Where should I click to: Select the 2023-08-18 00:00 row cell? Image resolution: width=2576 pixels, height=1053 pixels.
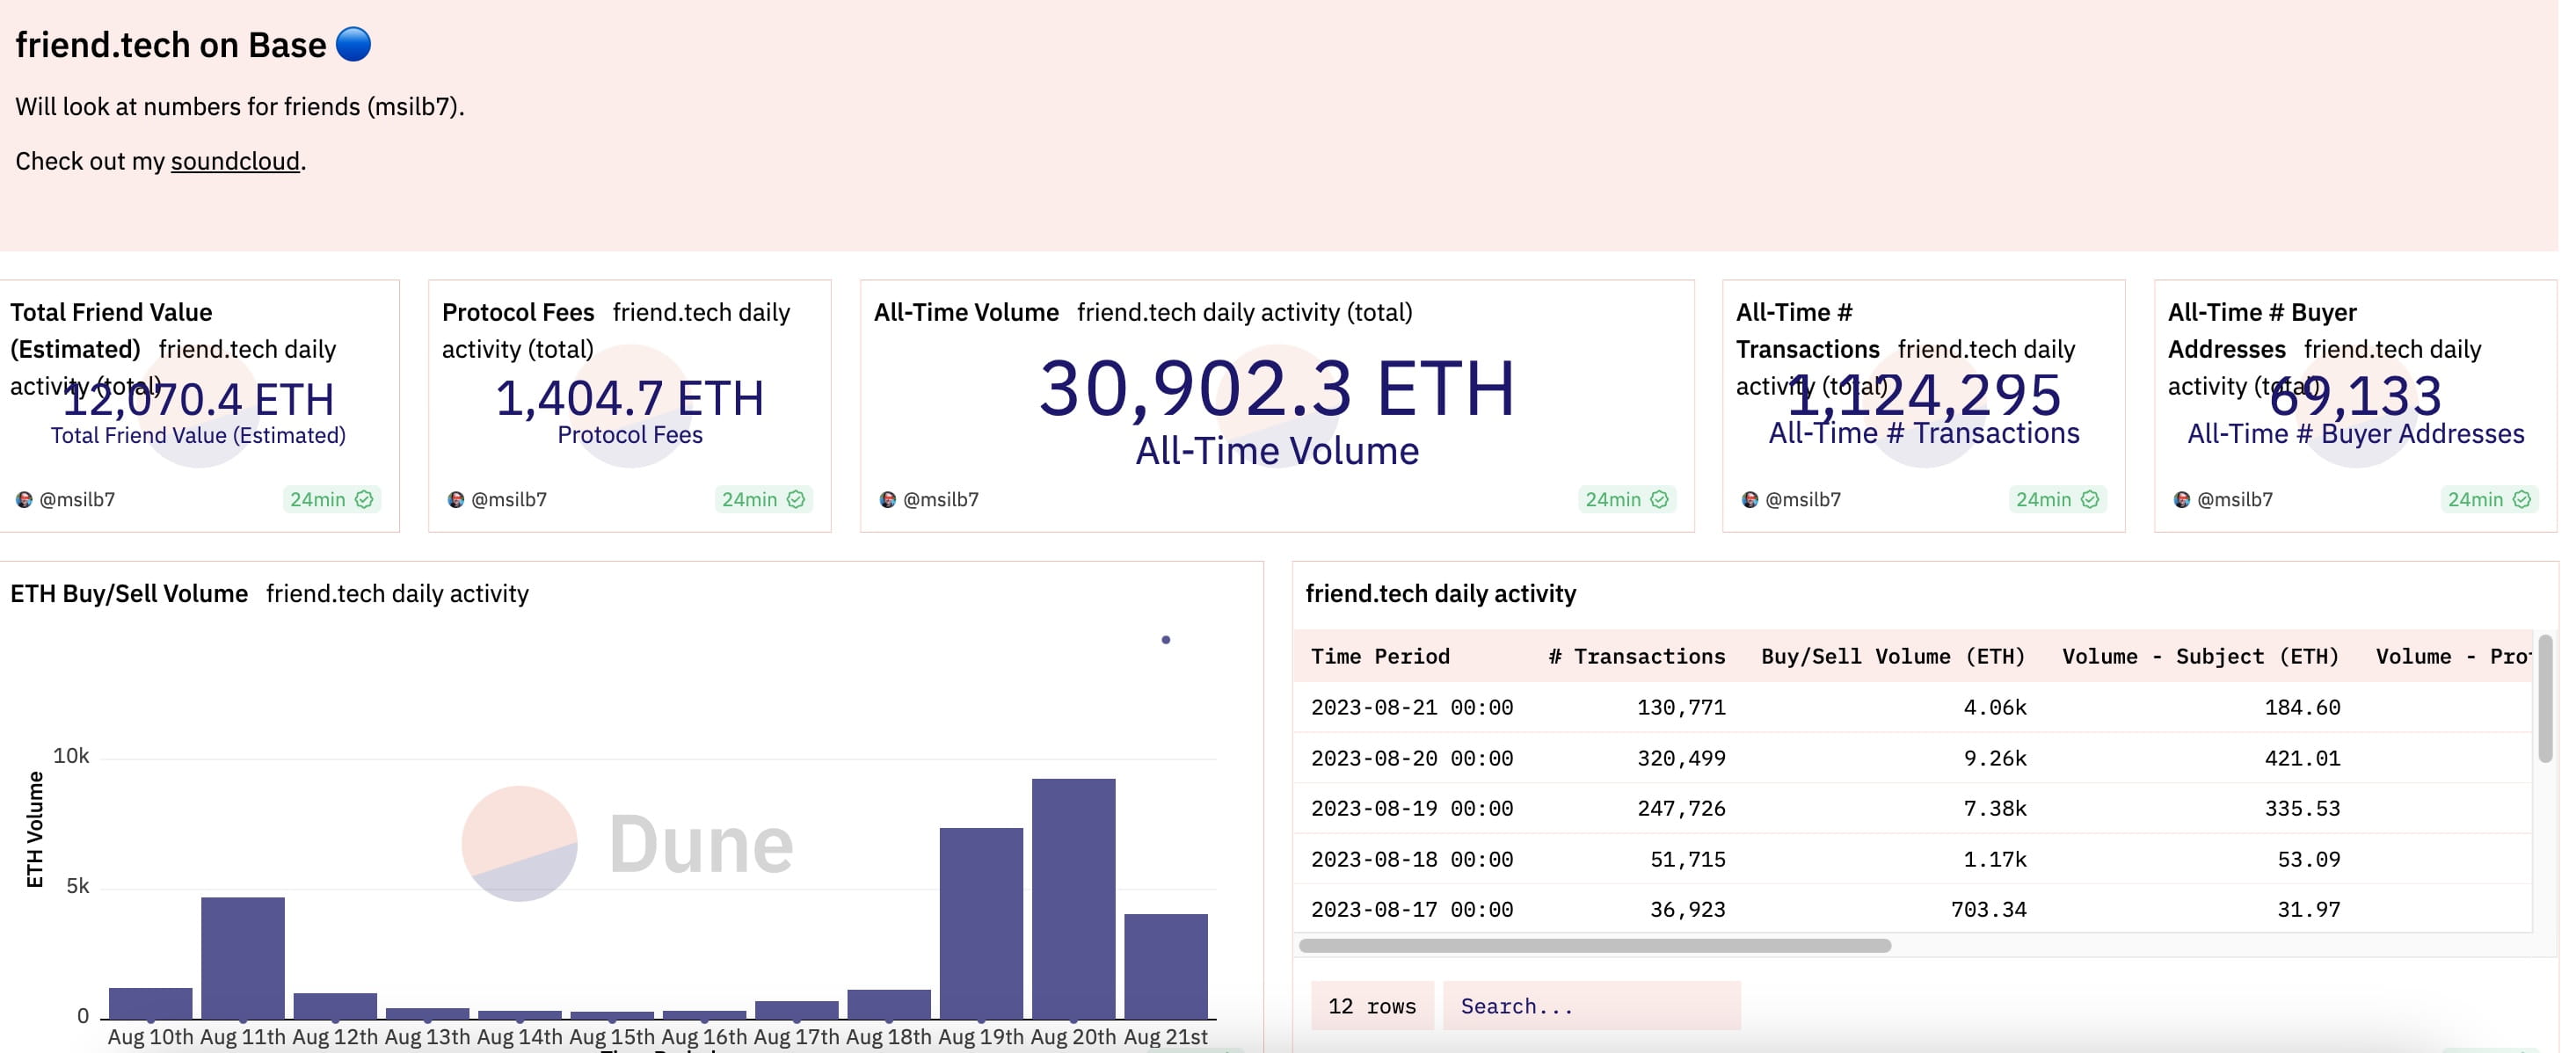[1412, 859]
